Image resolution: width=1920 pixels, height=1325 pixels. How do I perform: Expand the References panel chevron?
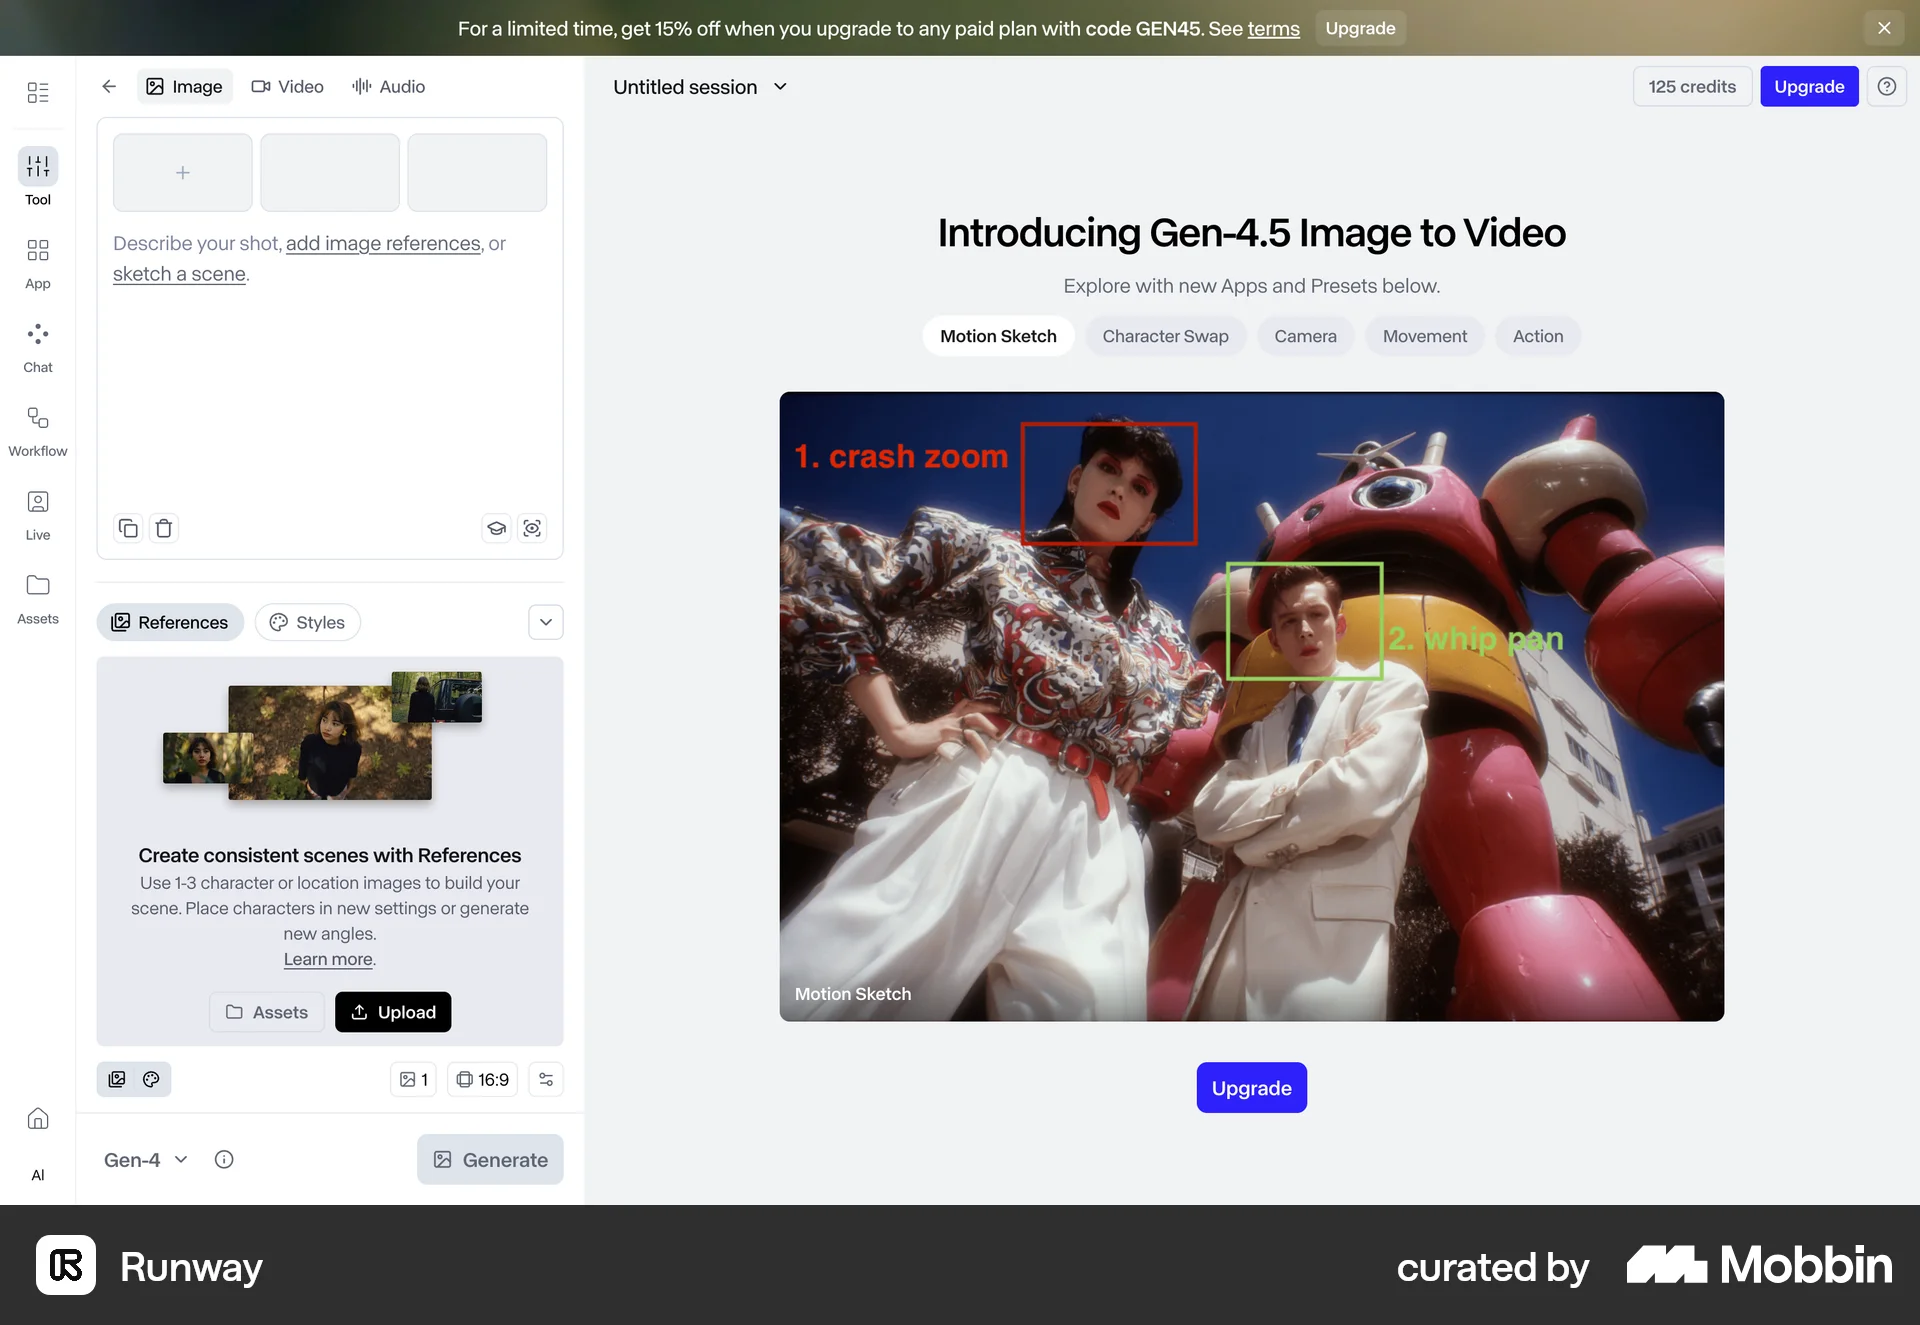click(545, 621)
